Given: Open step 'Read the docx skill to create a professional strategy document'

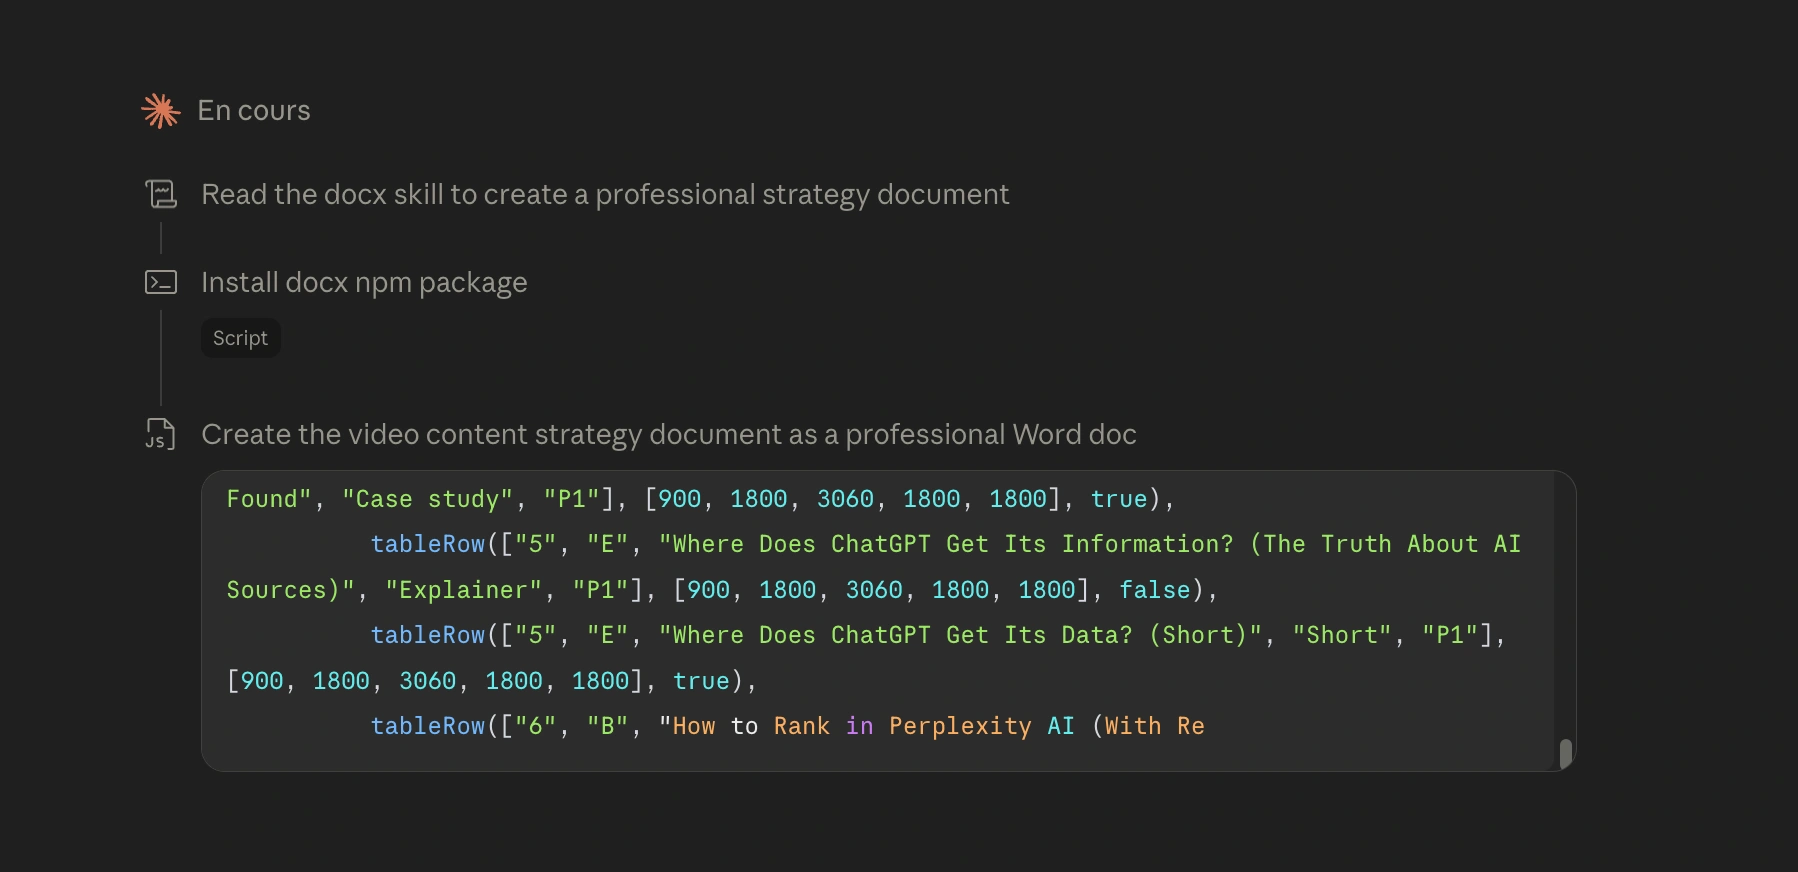Looking at the screenshot, I should click(x=605, y=194).
